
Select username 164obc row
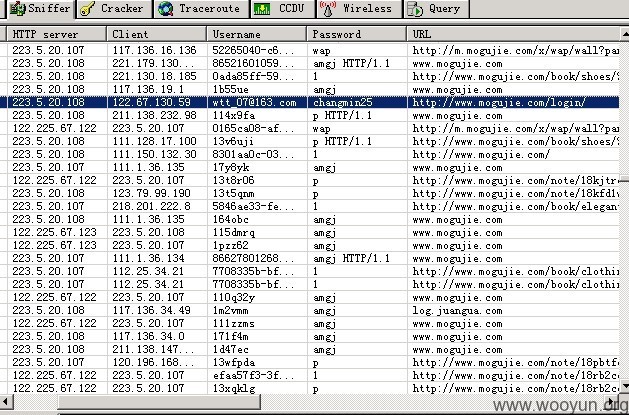tap(309, 219)
